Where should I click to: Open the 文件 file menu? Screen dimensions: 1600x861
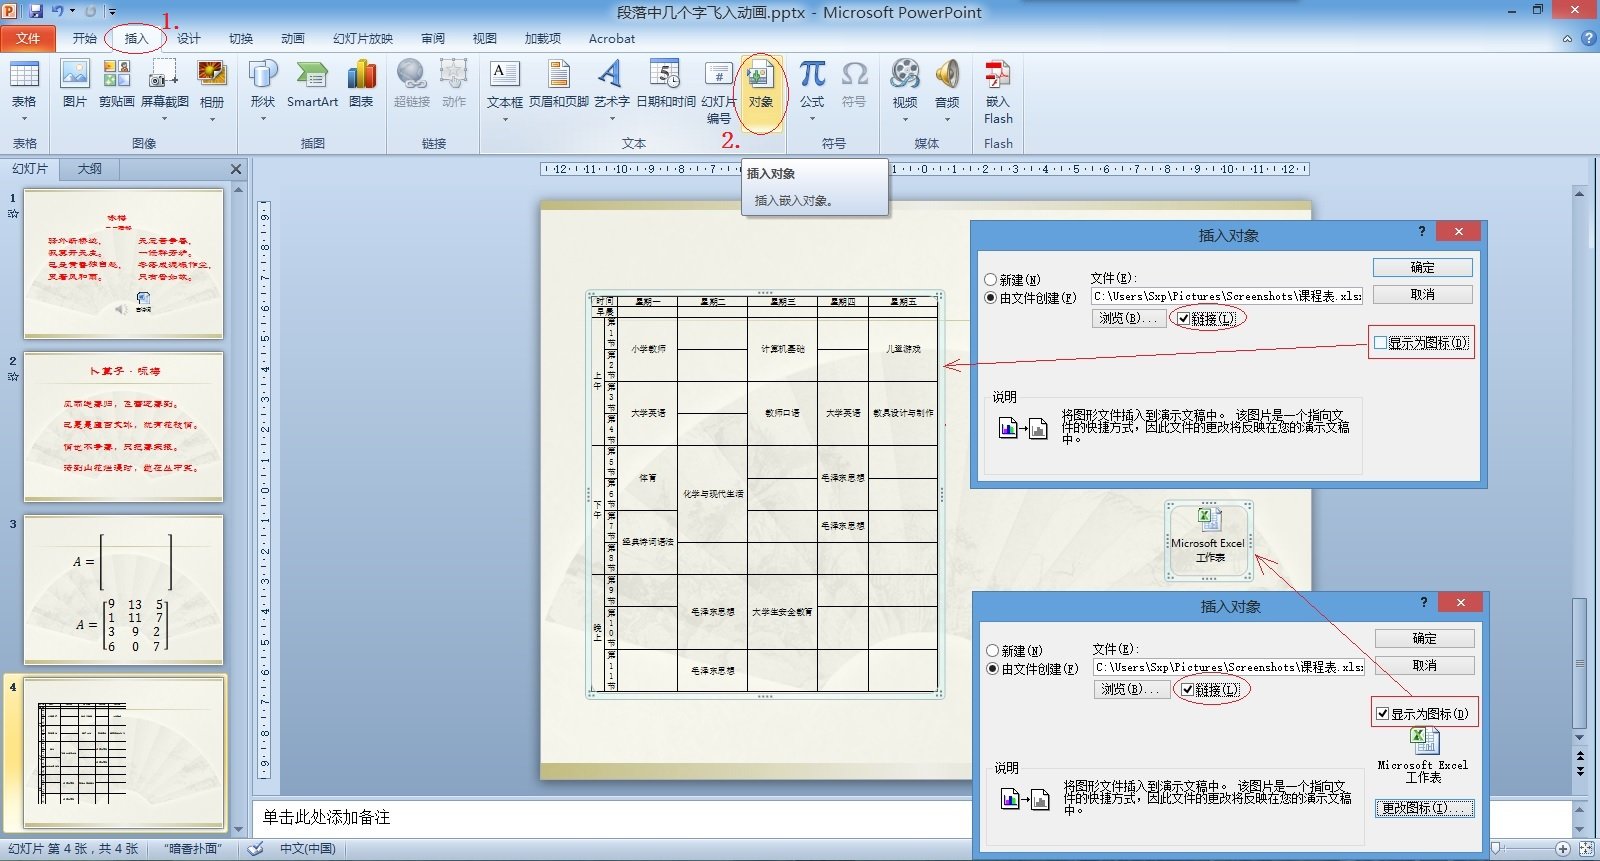[28, 38]
